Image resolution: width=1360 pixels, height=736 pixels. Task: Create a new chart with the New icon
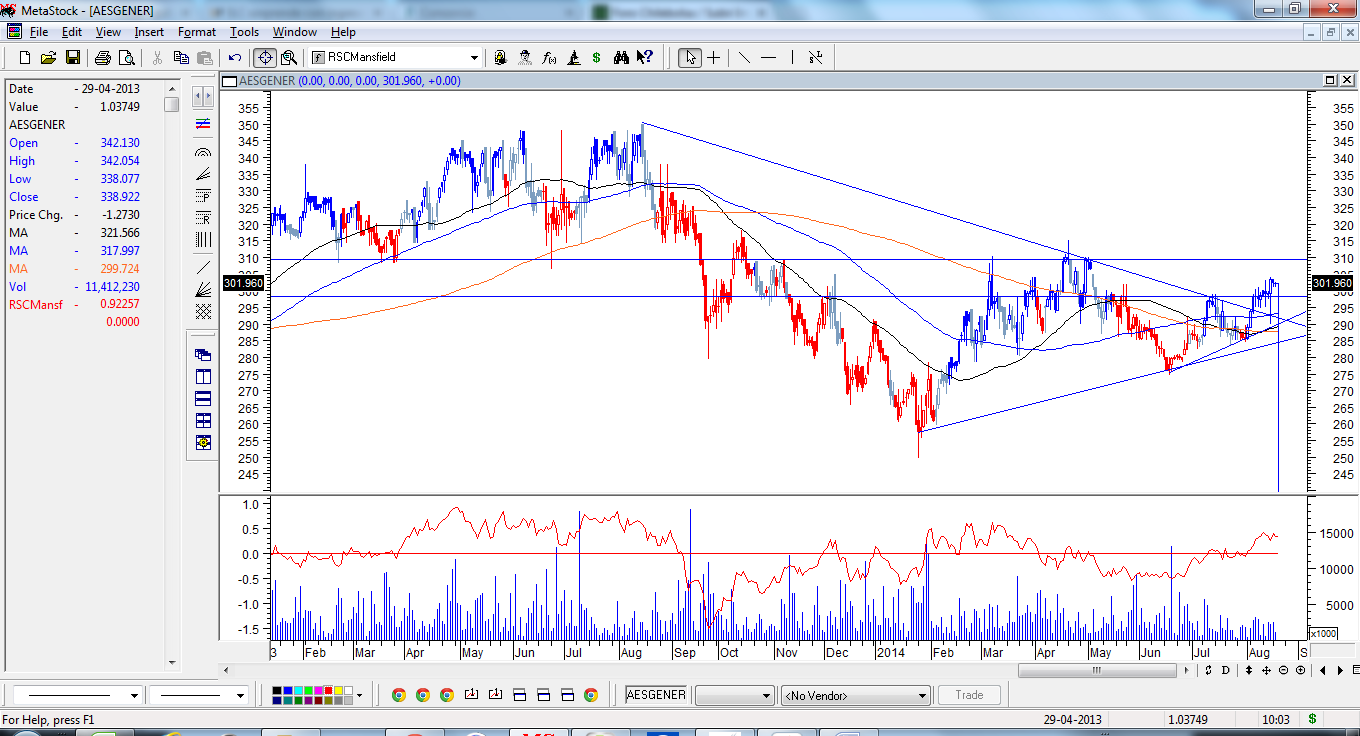pyautogui.click(x=25, y=57)
